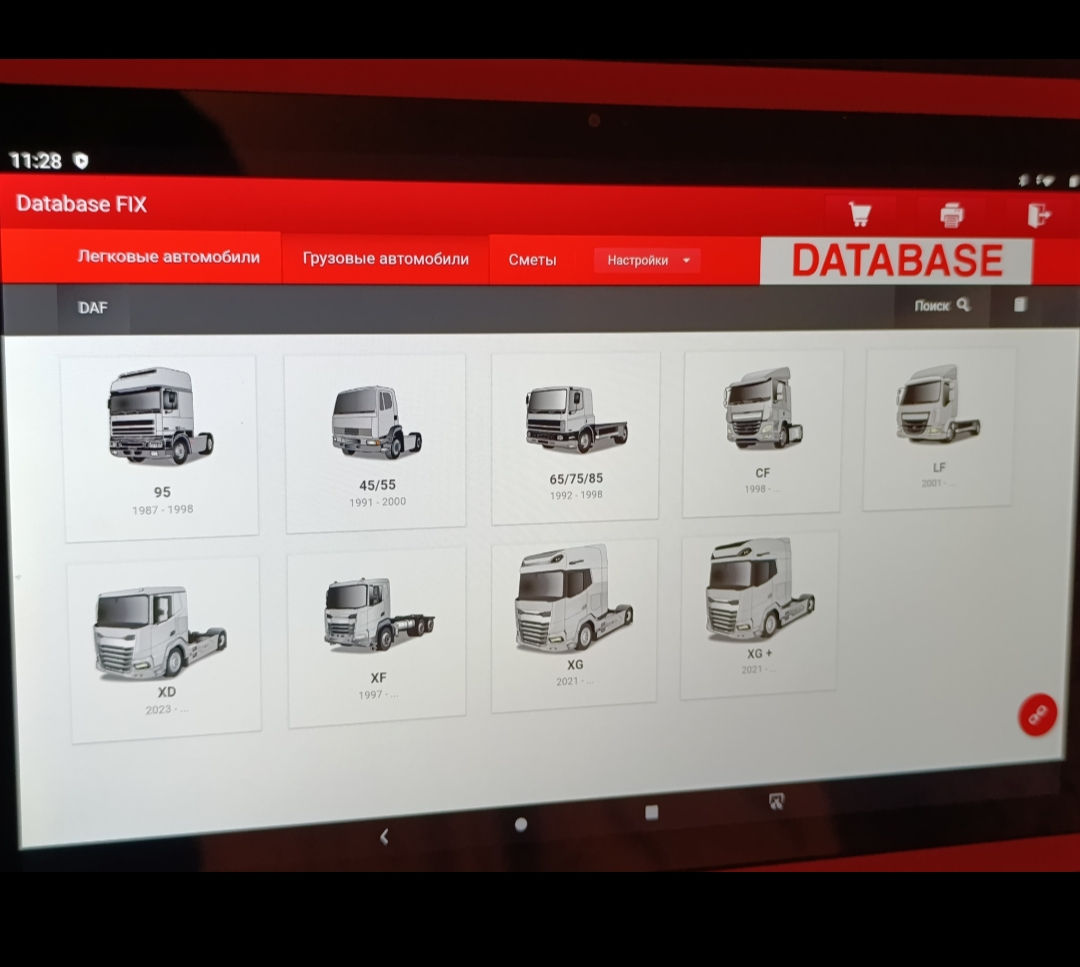Tap the Android recent apps square
This screenshot has width=1080, height=967.
click(x=652, y=813)
